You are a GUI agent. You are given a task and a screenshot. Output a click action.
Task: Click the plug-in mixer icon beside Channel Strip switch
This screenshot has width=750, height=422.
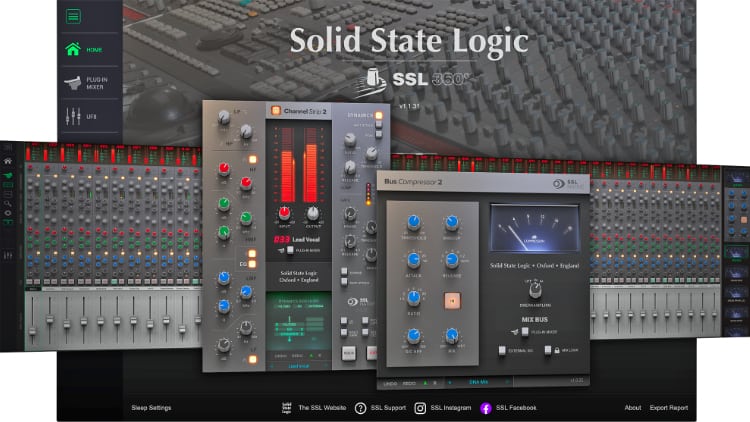(x=281, y=250)
